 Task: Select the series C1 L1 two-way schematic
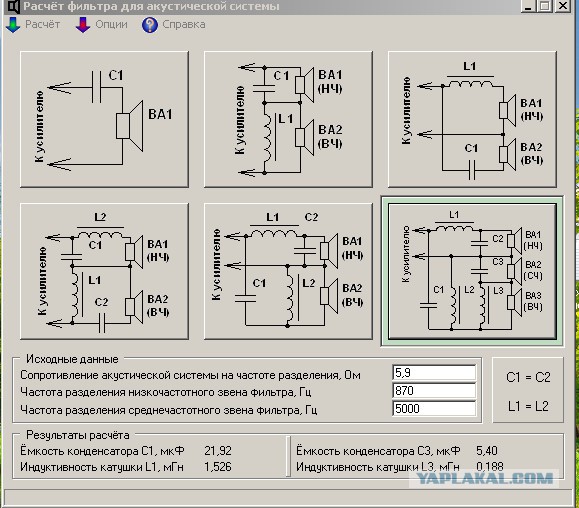point(288,119)
